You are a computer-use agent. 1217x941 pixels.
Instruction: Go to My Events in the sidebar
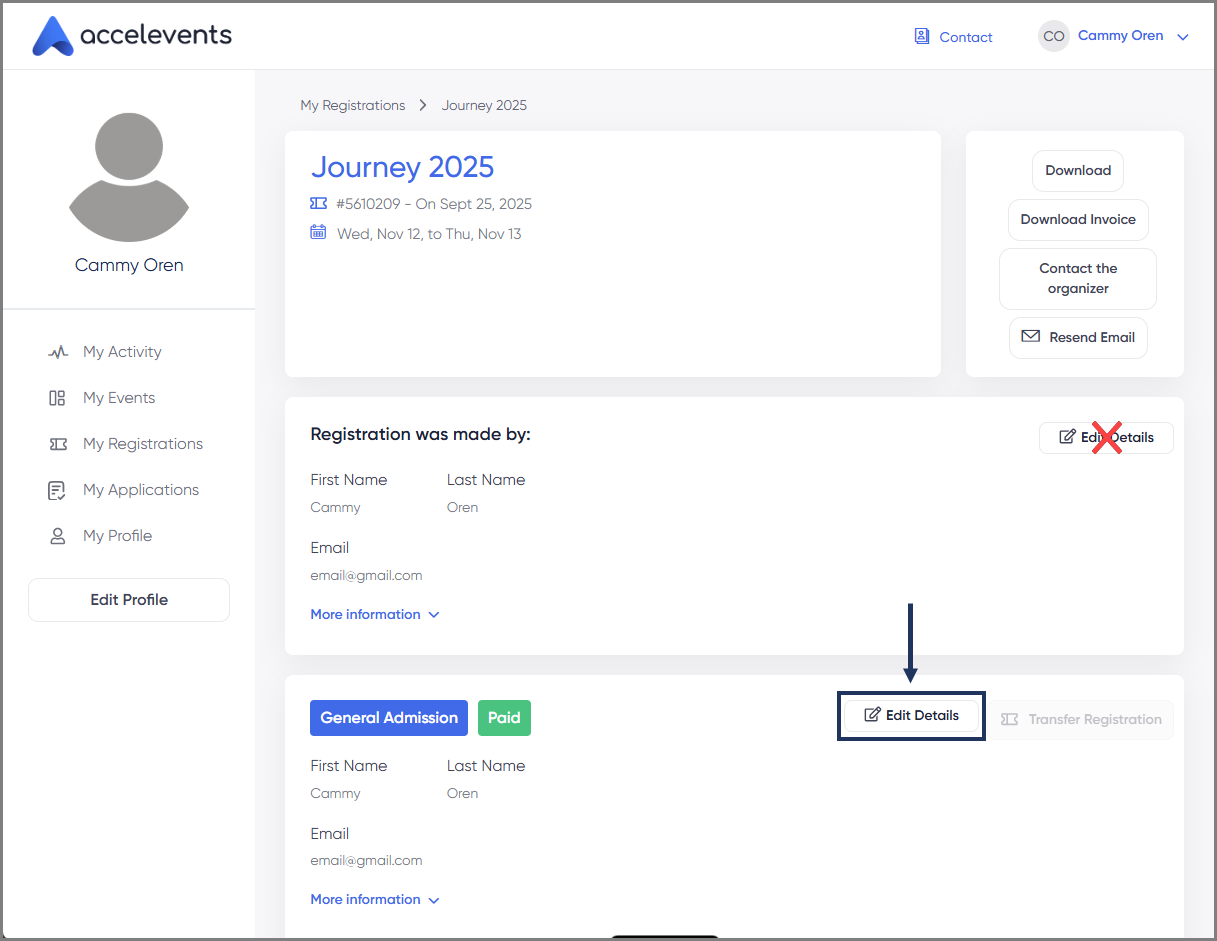pos(119,398)
